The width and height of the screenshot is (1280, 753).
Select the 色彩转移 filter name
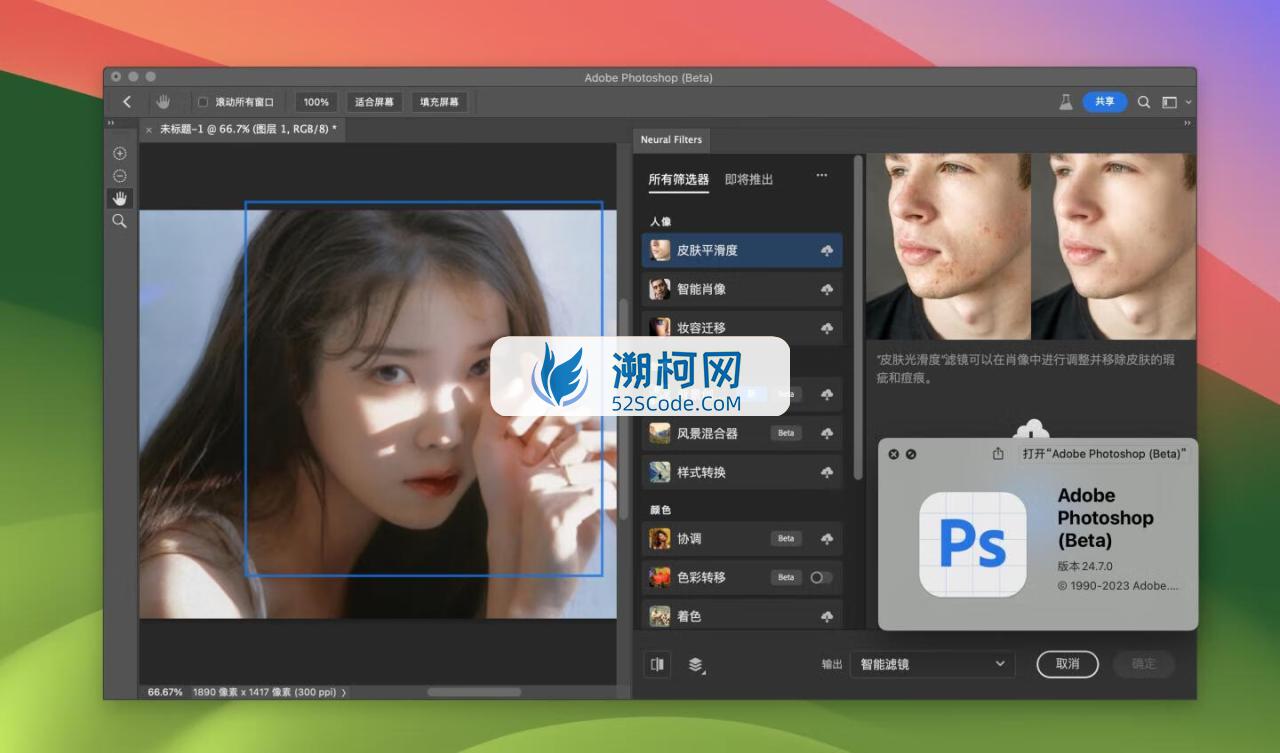pyautogui.click(x=701, y=578)
